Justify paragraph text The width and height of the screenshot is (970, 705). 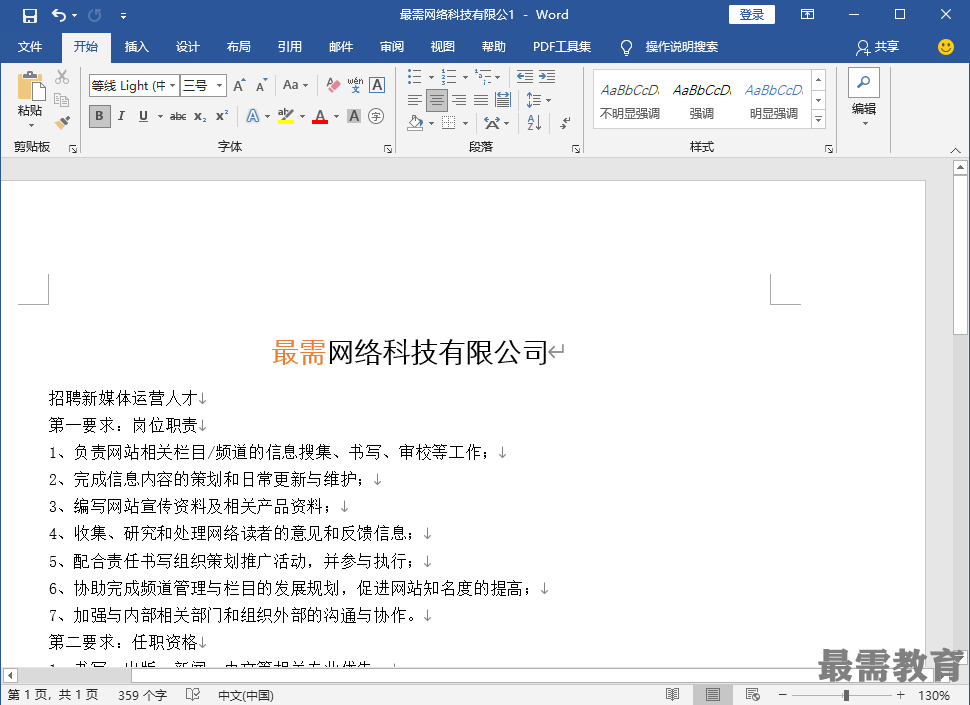point(481,100)
